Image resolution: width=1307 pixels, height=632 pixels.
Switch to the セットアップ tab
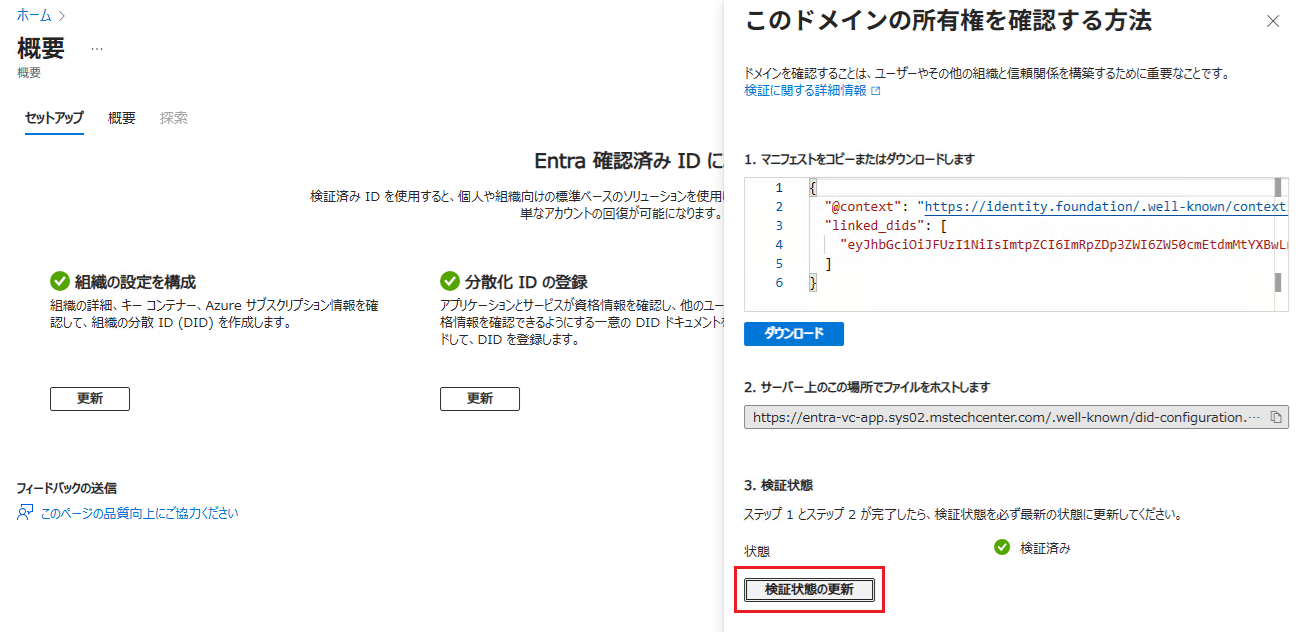pos(54,118)
